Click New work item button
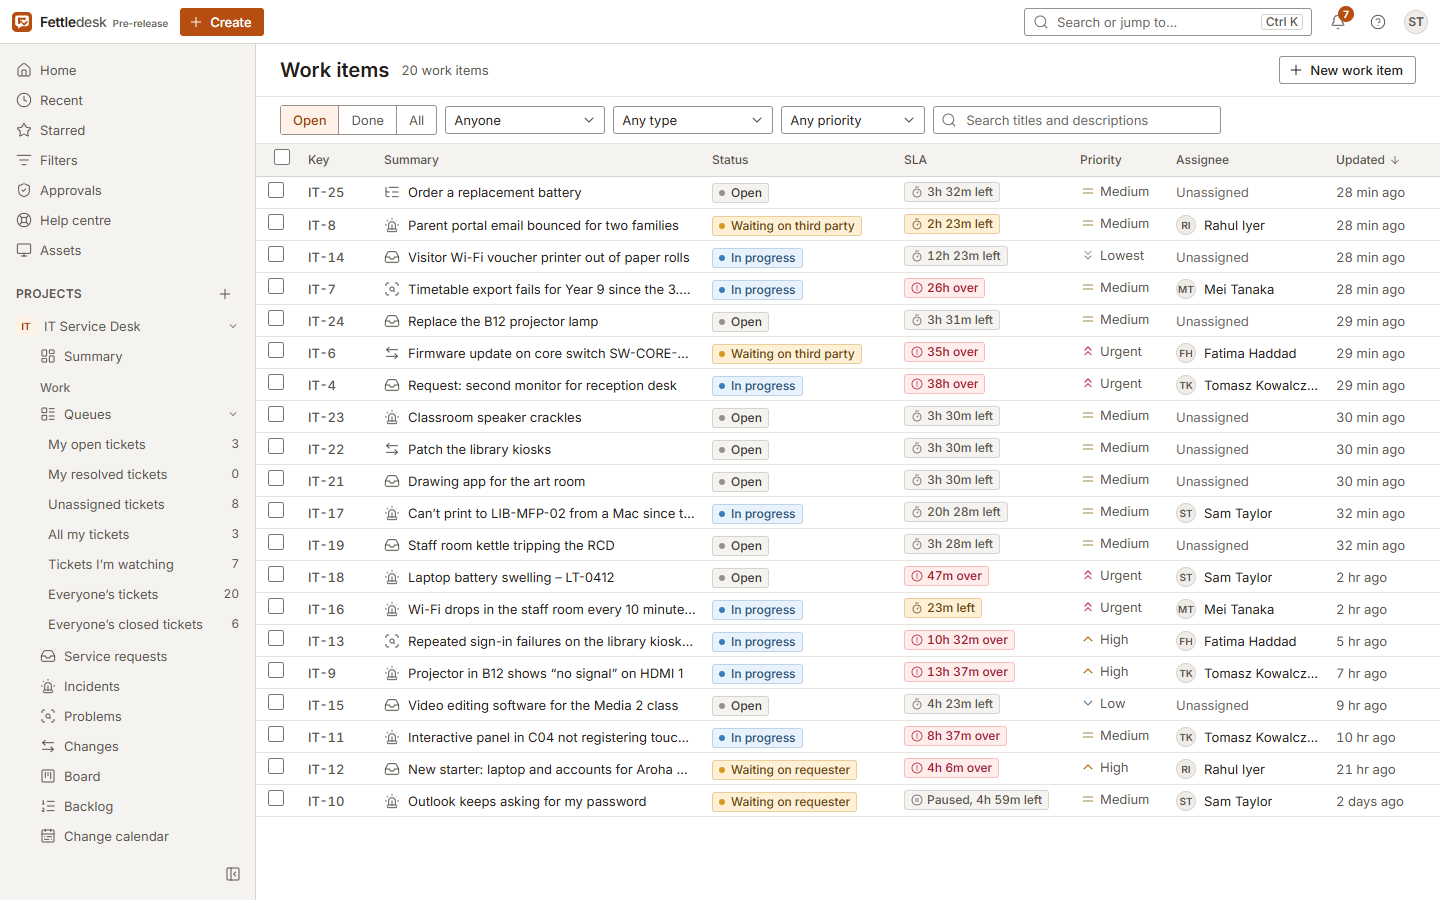This screenshot has height=900, width=1440. [1347, 70]
